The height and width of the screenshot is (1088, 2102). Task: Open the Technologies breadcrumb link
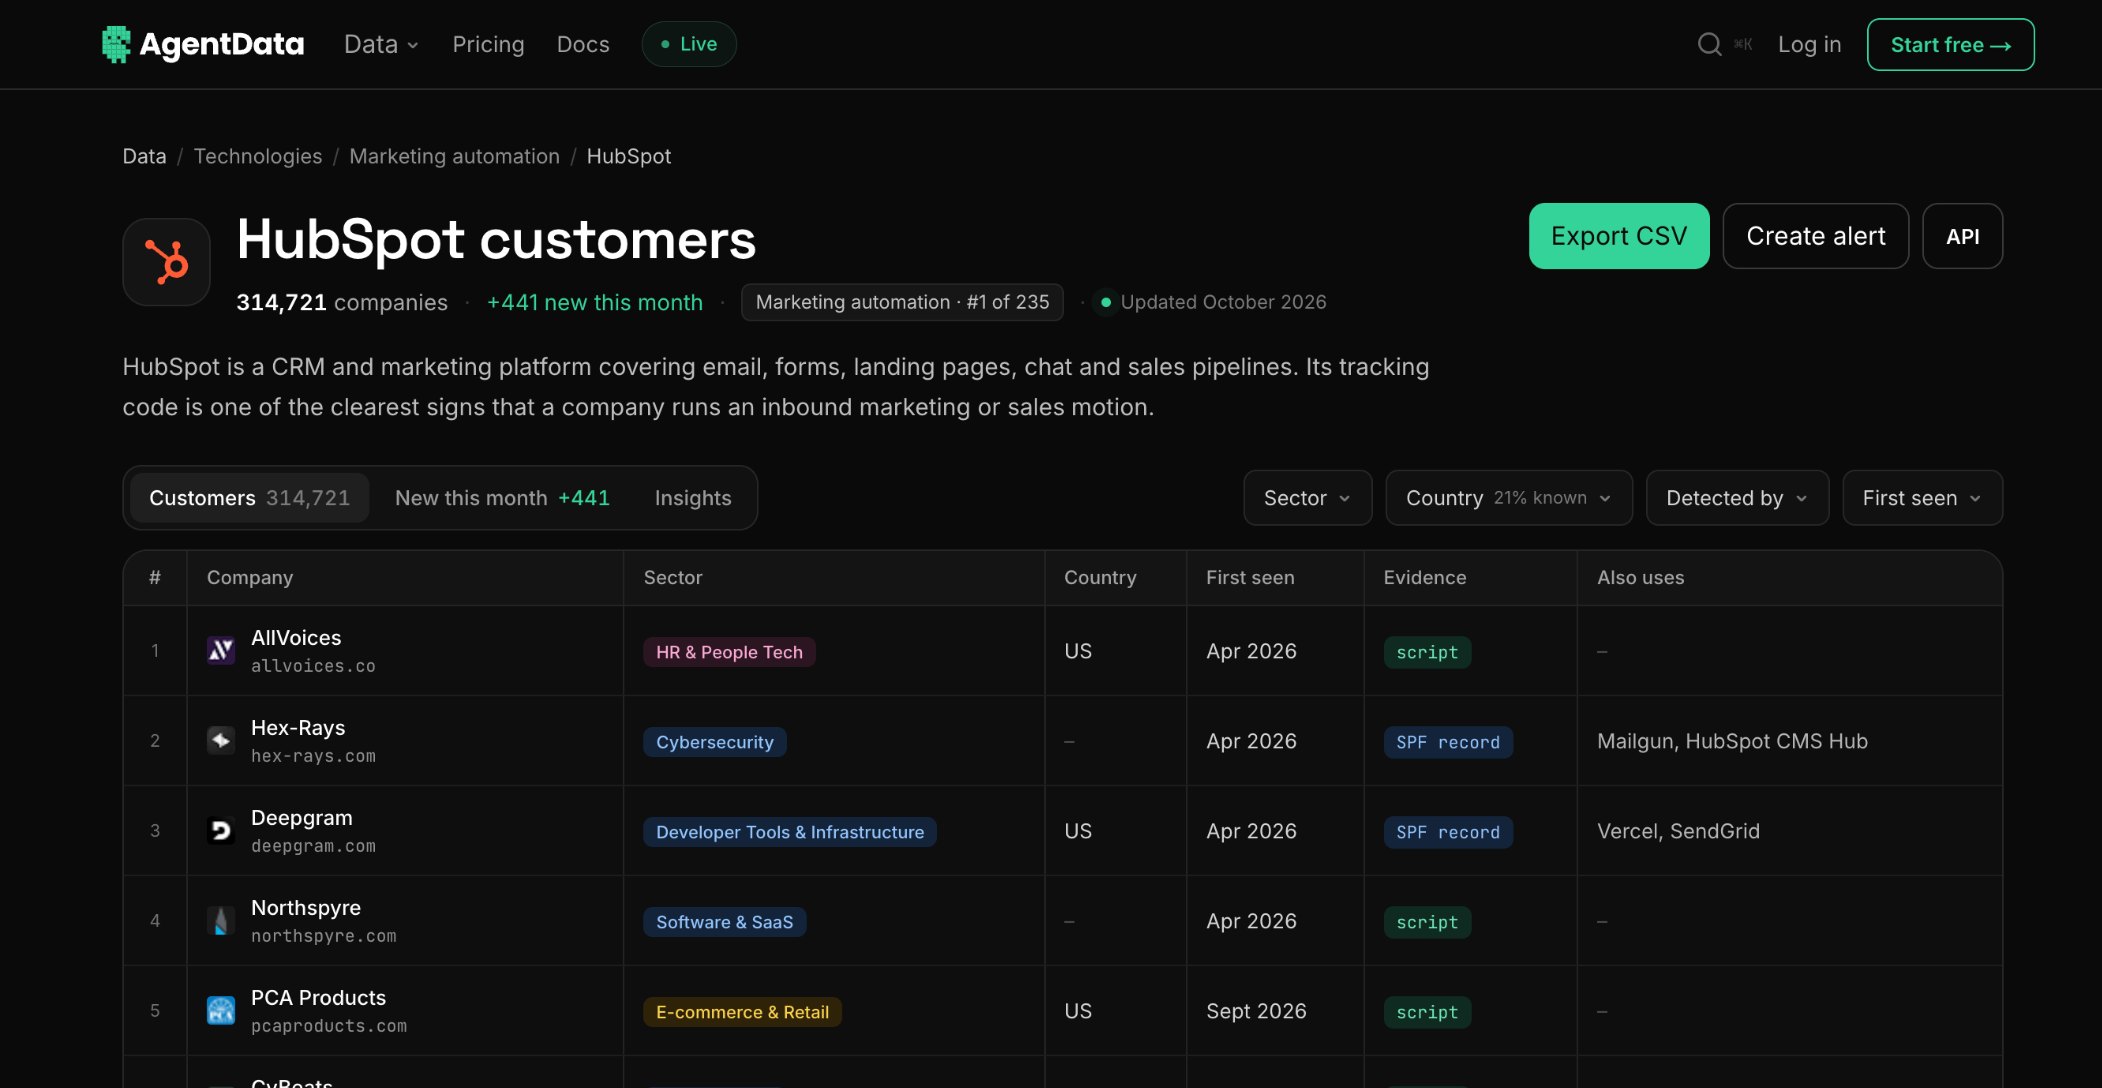[x=258, y=156]
